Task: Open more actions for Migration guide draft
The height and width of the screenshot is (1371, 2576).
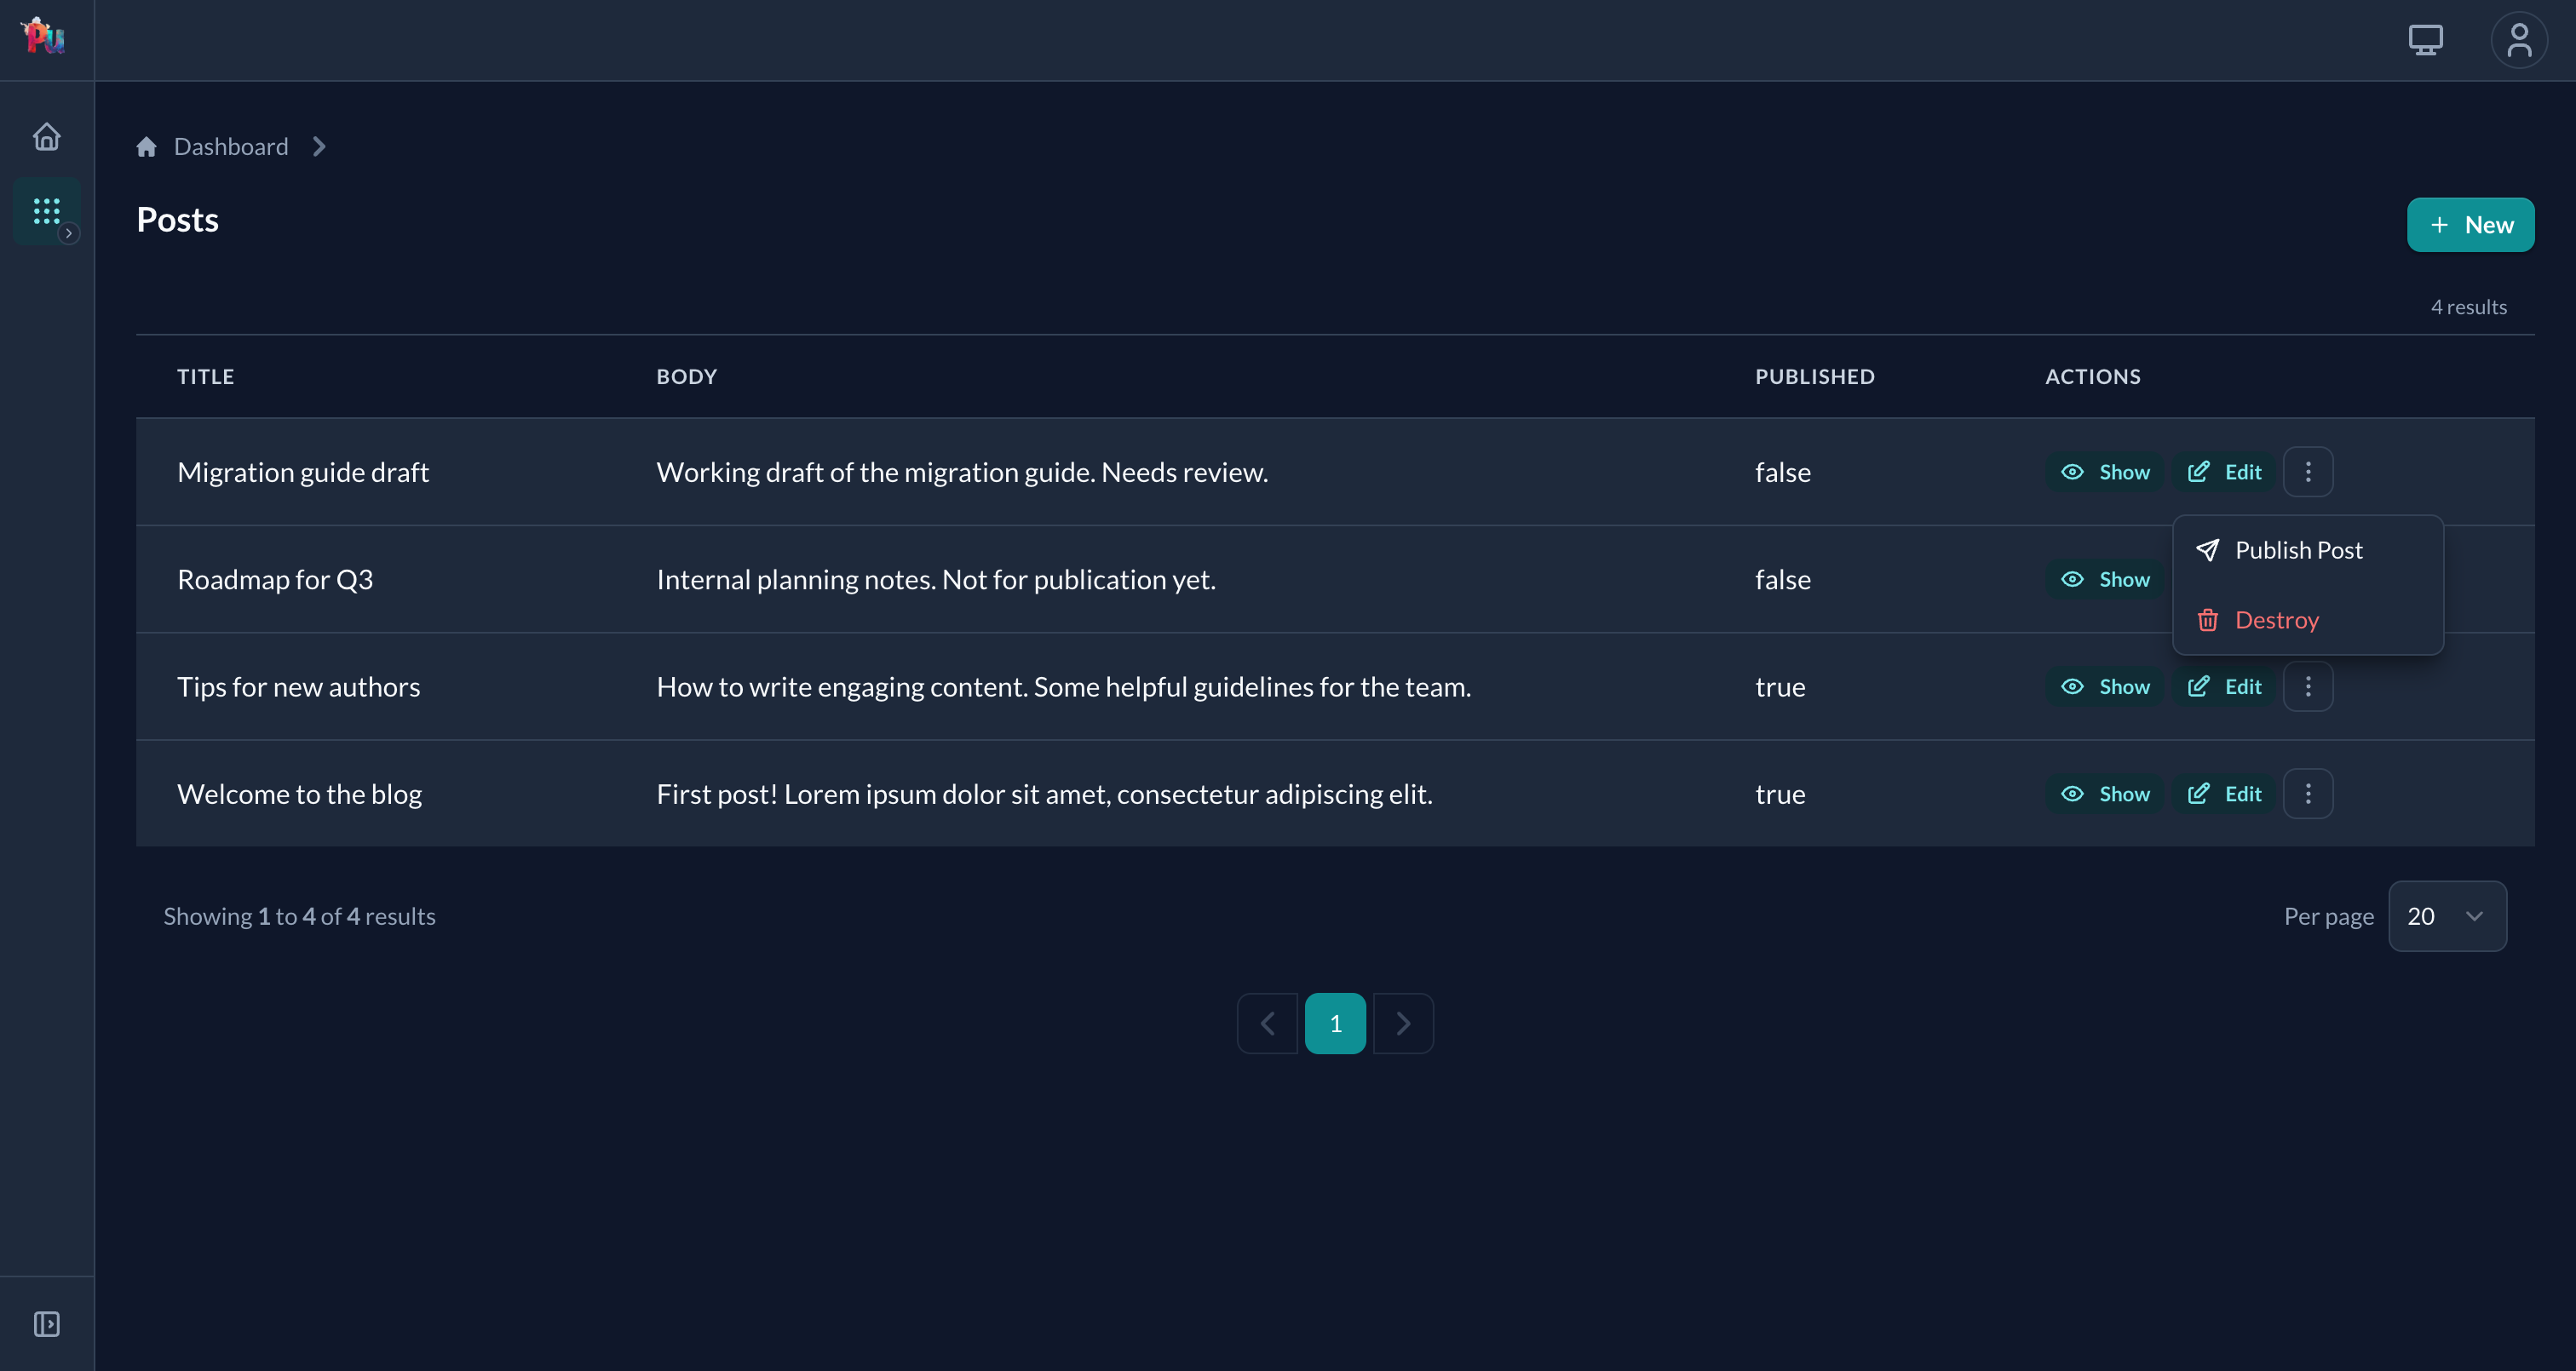Action: pyautogui.click(x=2308, y=472)
